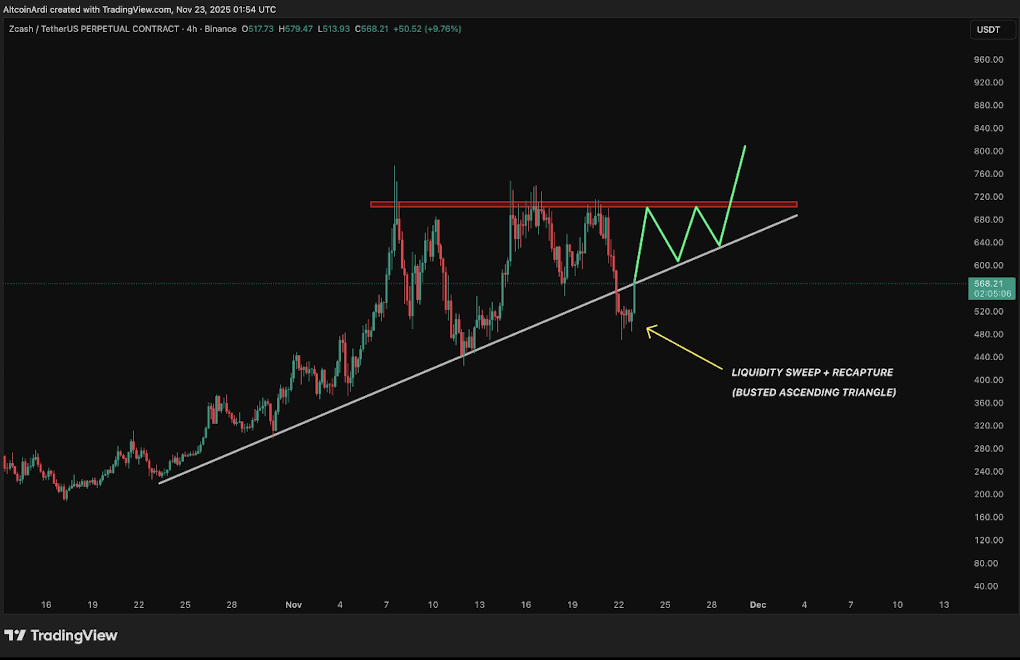Click the Nov label on time axis
The image size is (1020, 660).
pyautogui.click(x=293, y=605)
